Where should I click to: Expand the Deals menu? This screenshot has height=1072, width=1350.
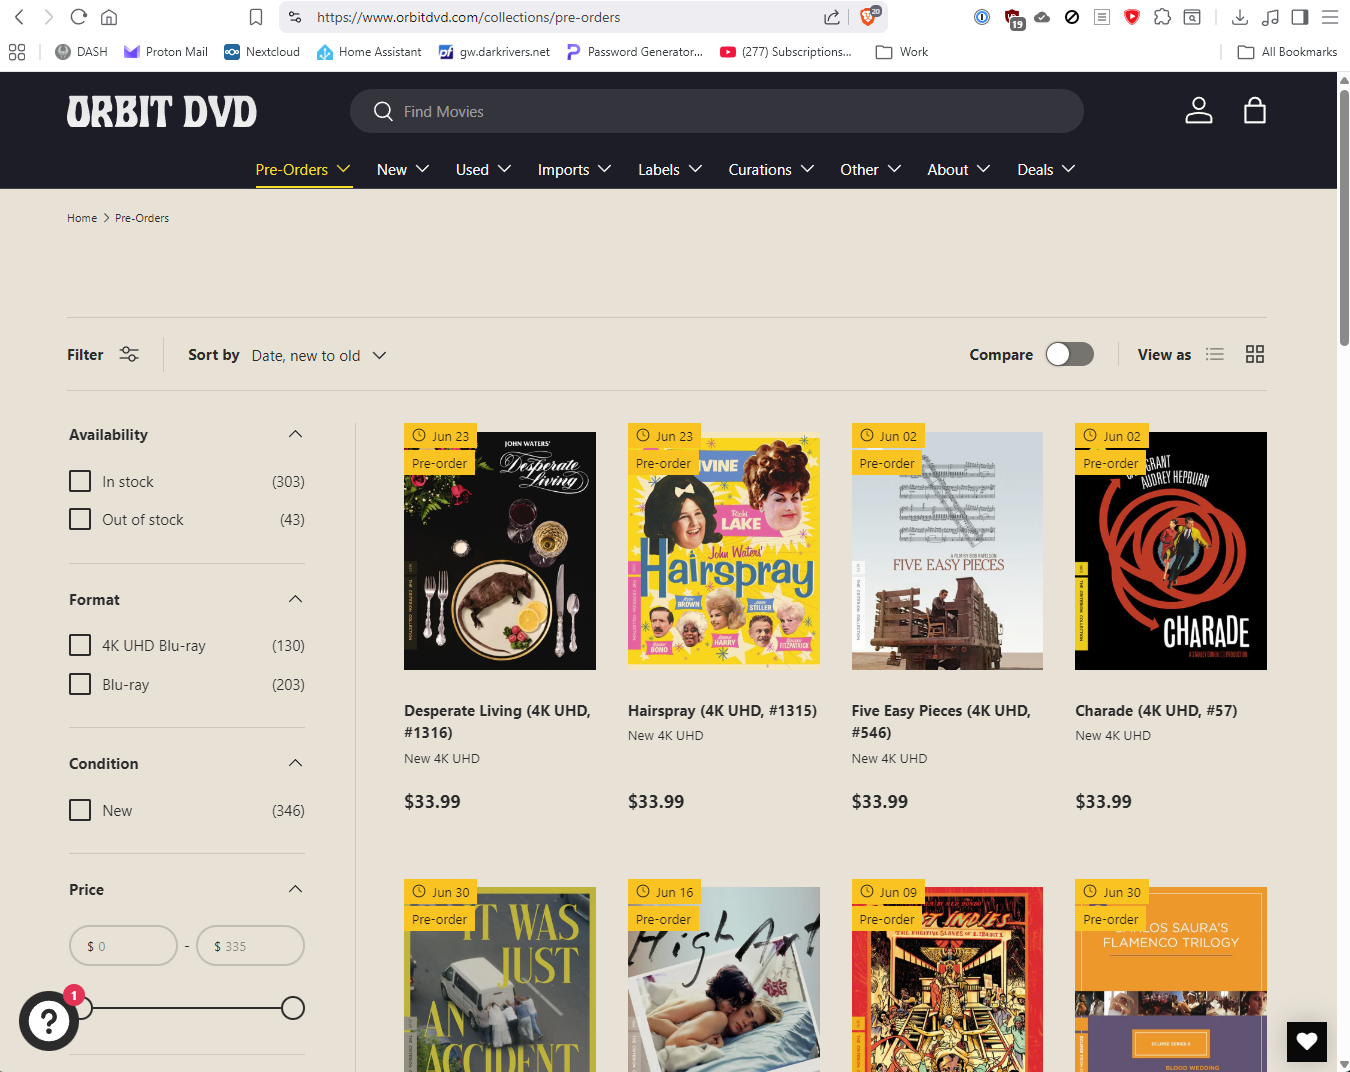[1046, 170]
